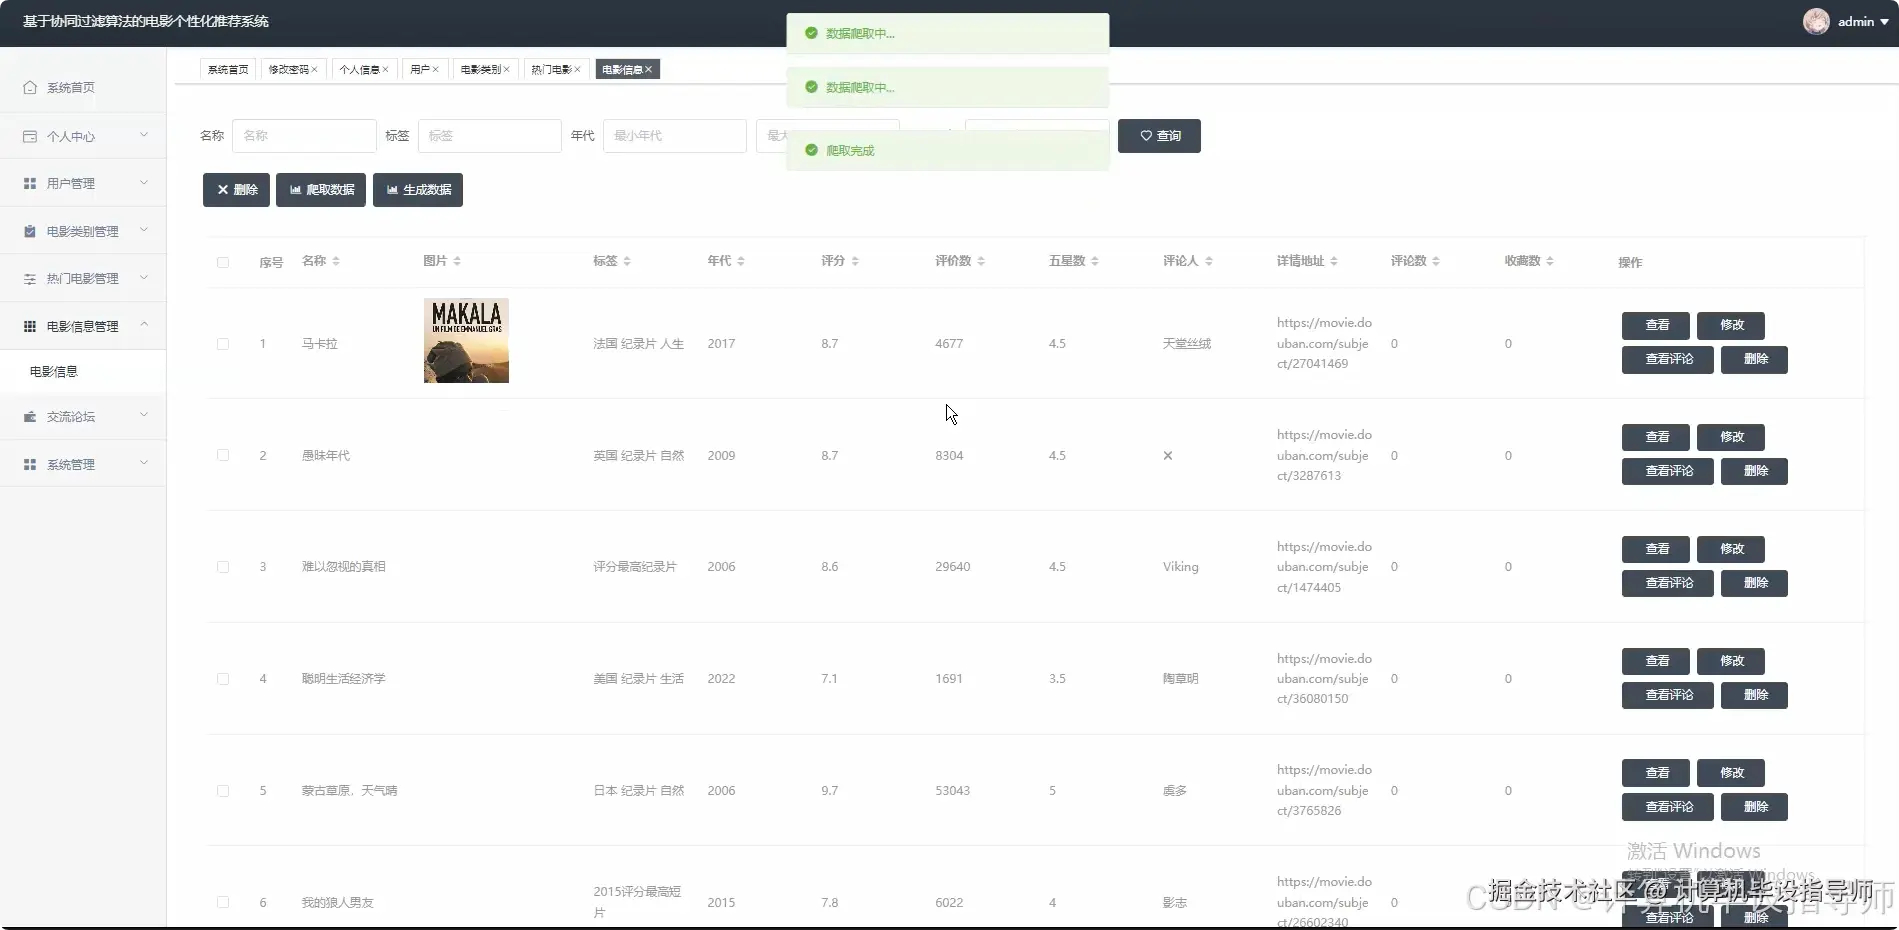1899x930 pixels.
Task: Open the admin account dropdown arrow
Action: [1884, 22]
